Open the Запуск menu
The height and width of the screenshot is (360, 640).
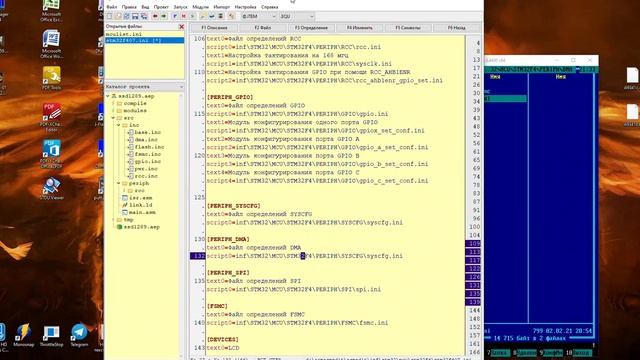(x=180, y=7)
